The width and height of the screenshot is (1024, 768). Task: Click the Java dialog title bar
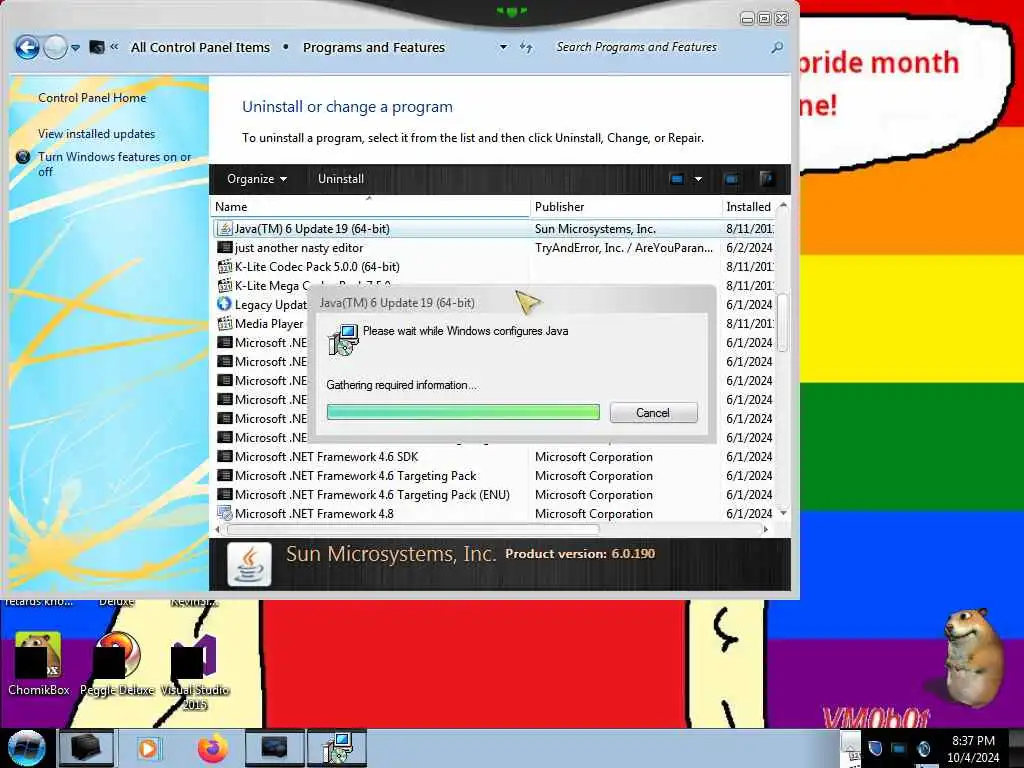pos(513,302)
